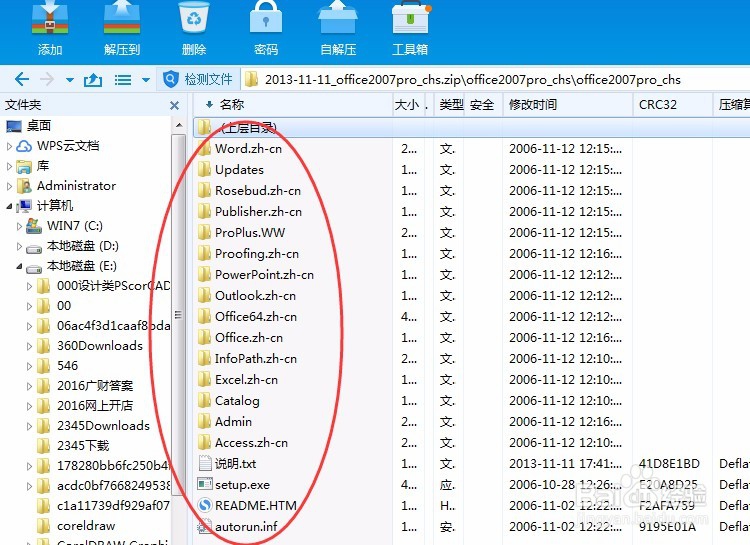750x545 pixels.
Task: Click the 自解压 (Self-extract) icon
Action: [x=338, y=18]
